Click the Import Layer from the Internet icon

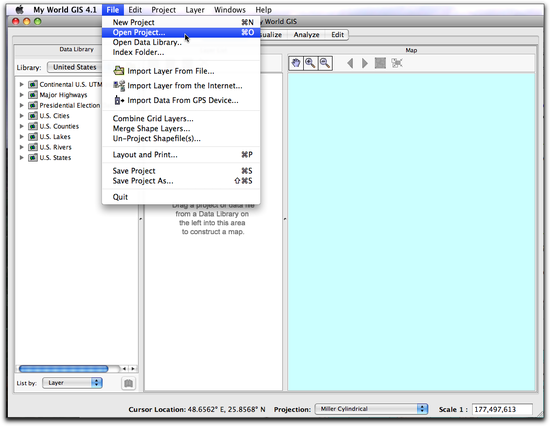click(x=119, y=85)
